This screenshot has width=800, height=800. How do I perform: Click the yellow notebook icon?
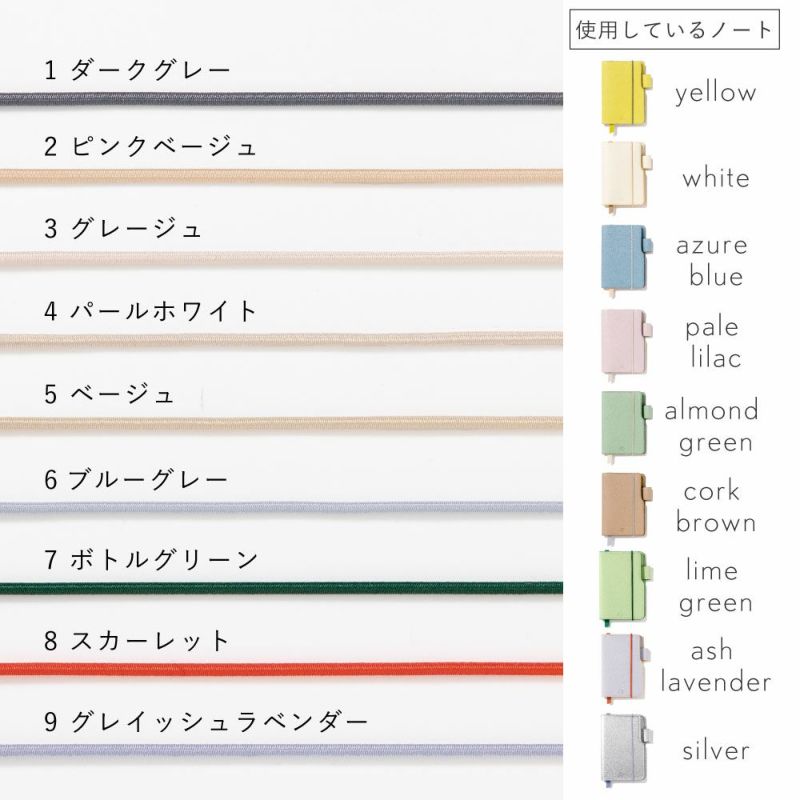point(622,94)
